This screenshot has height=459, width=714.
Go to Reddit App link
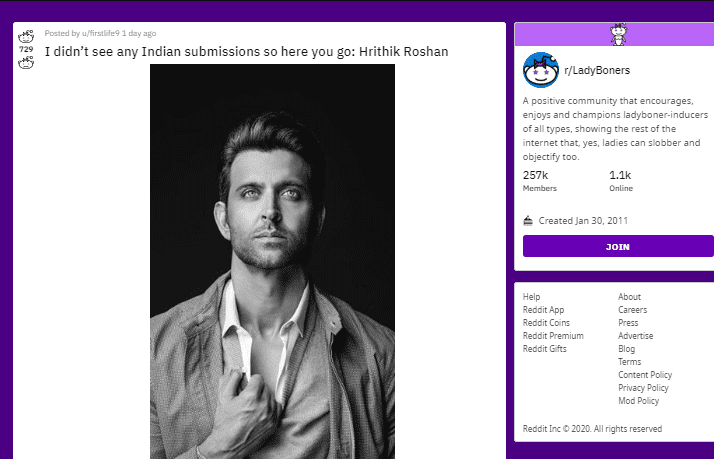coord(543,310)
